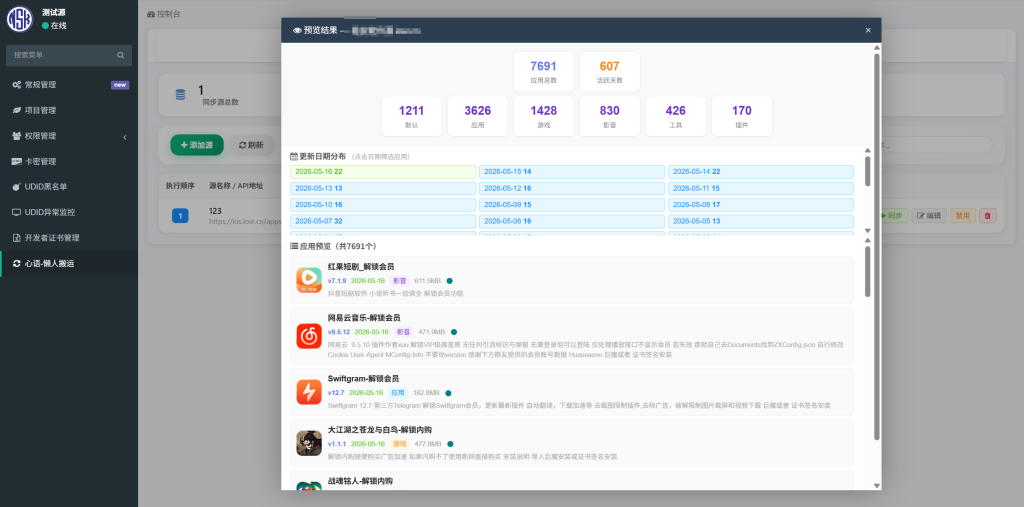This screenshot has height=507, width=1024.
Task: Click the sync icon beside 心语-懒人搬运
Action: pyautogui.click(x=16, y=263)
